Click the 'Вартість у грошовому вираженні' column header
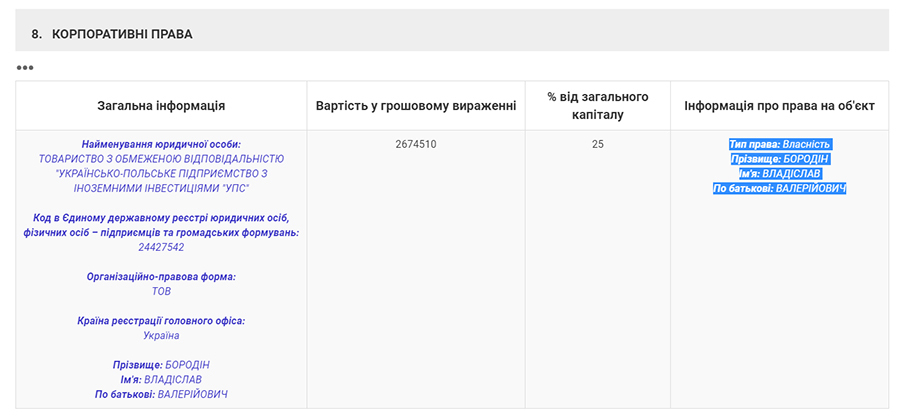Screen dimensions: 900x419 [416, 106]
